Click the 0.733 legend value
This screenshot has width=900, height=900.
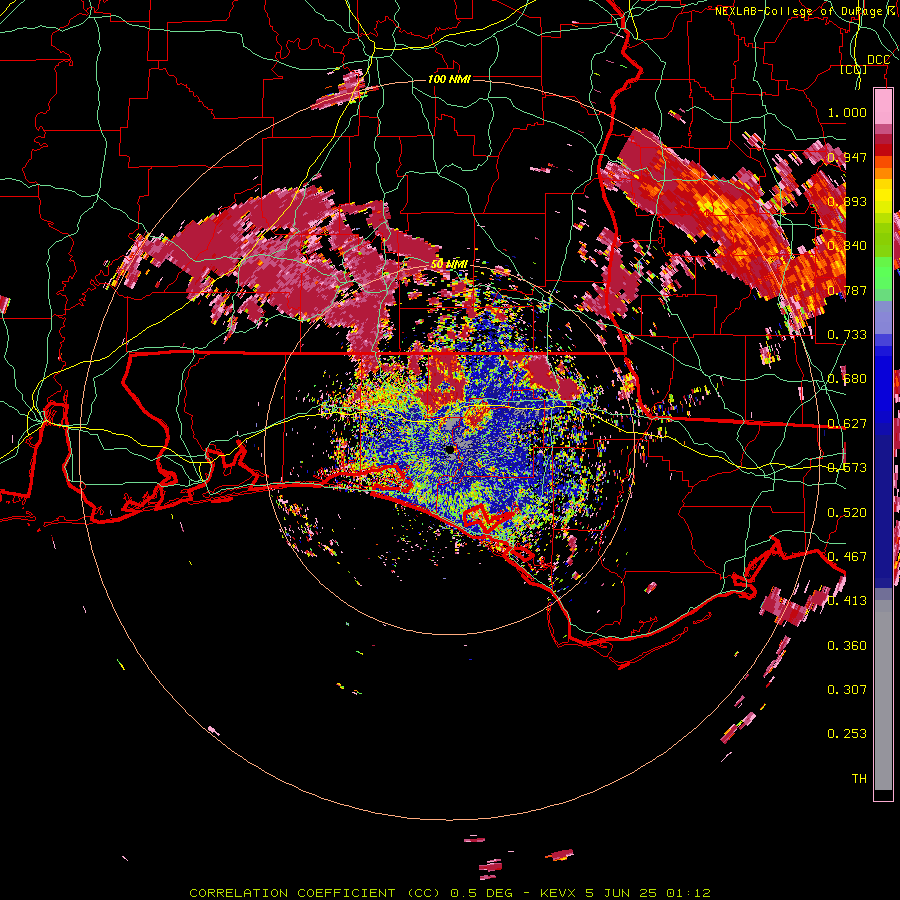847,334
